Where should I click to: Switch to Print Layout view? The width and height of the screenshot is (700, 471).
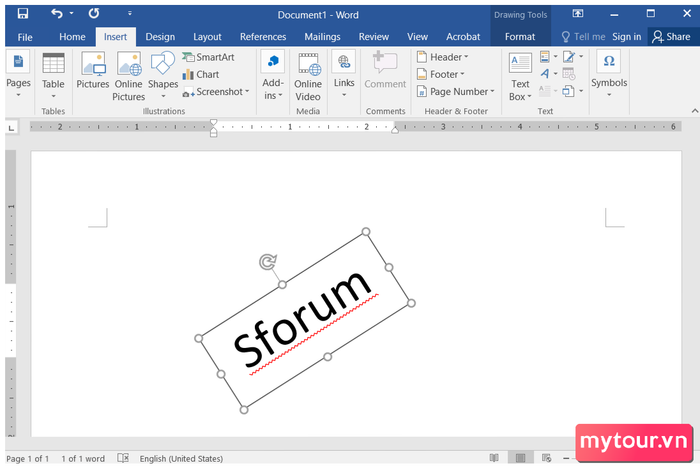(520, 458)
